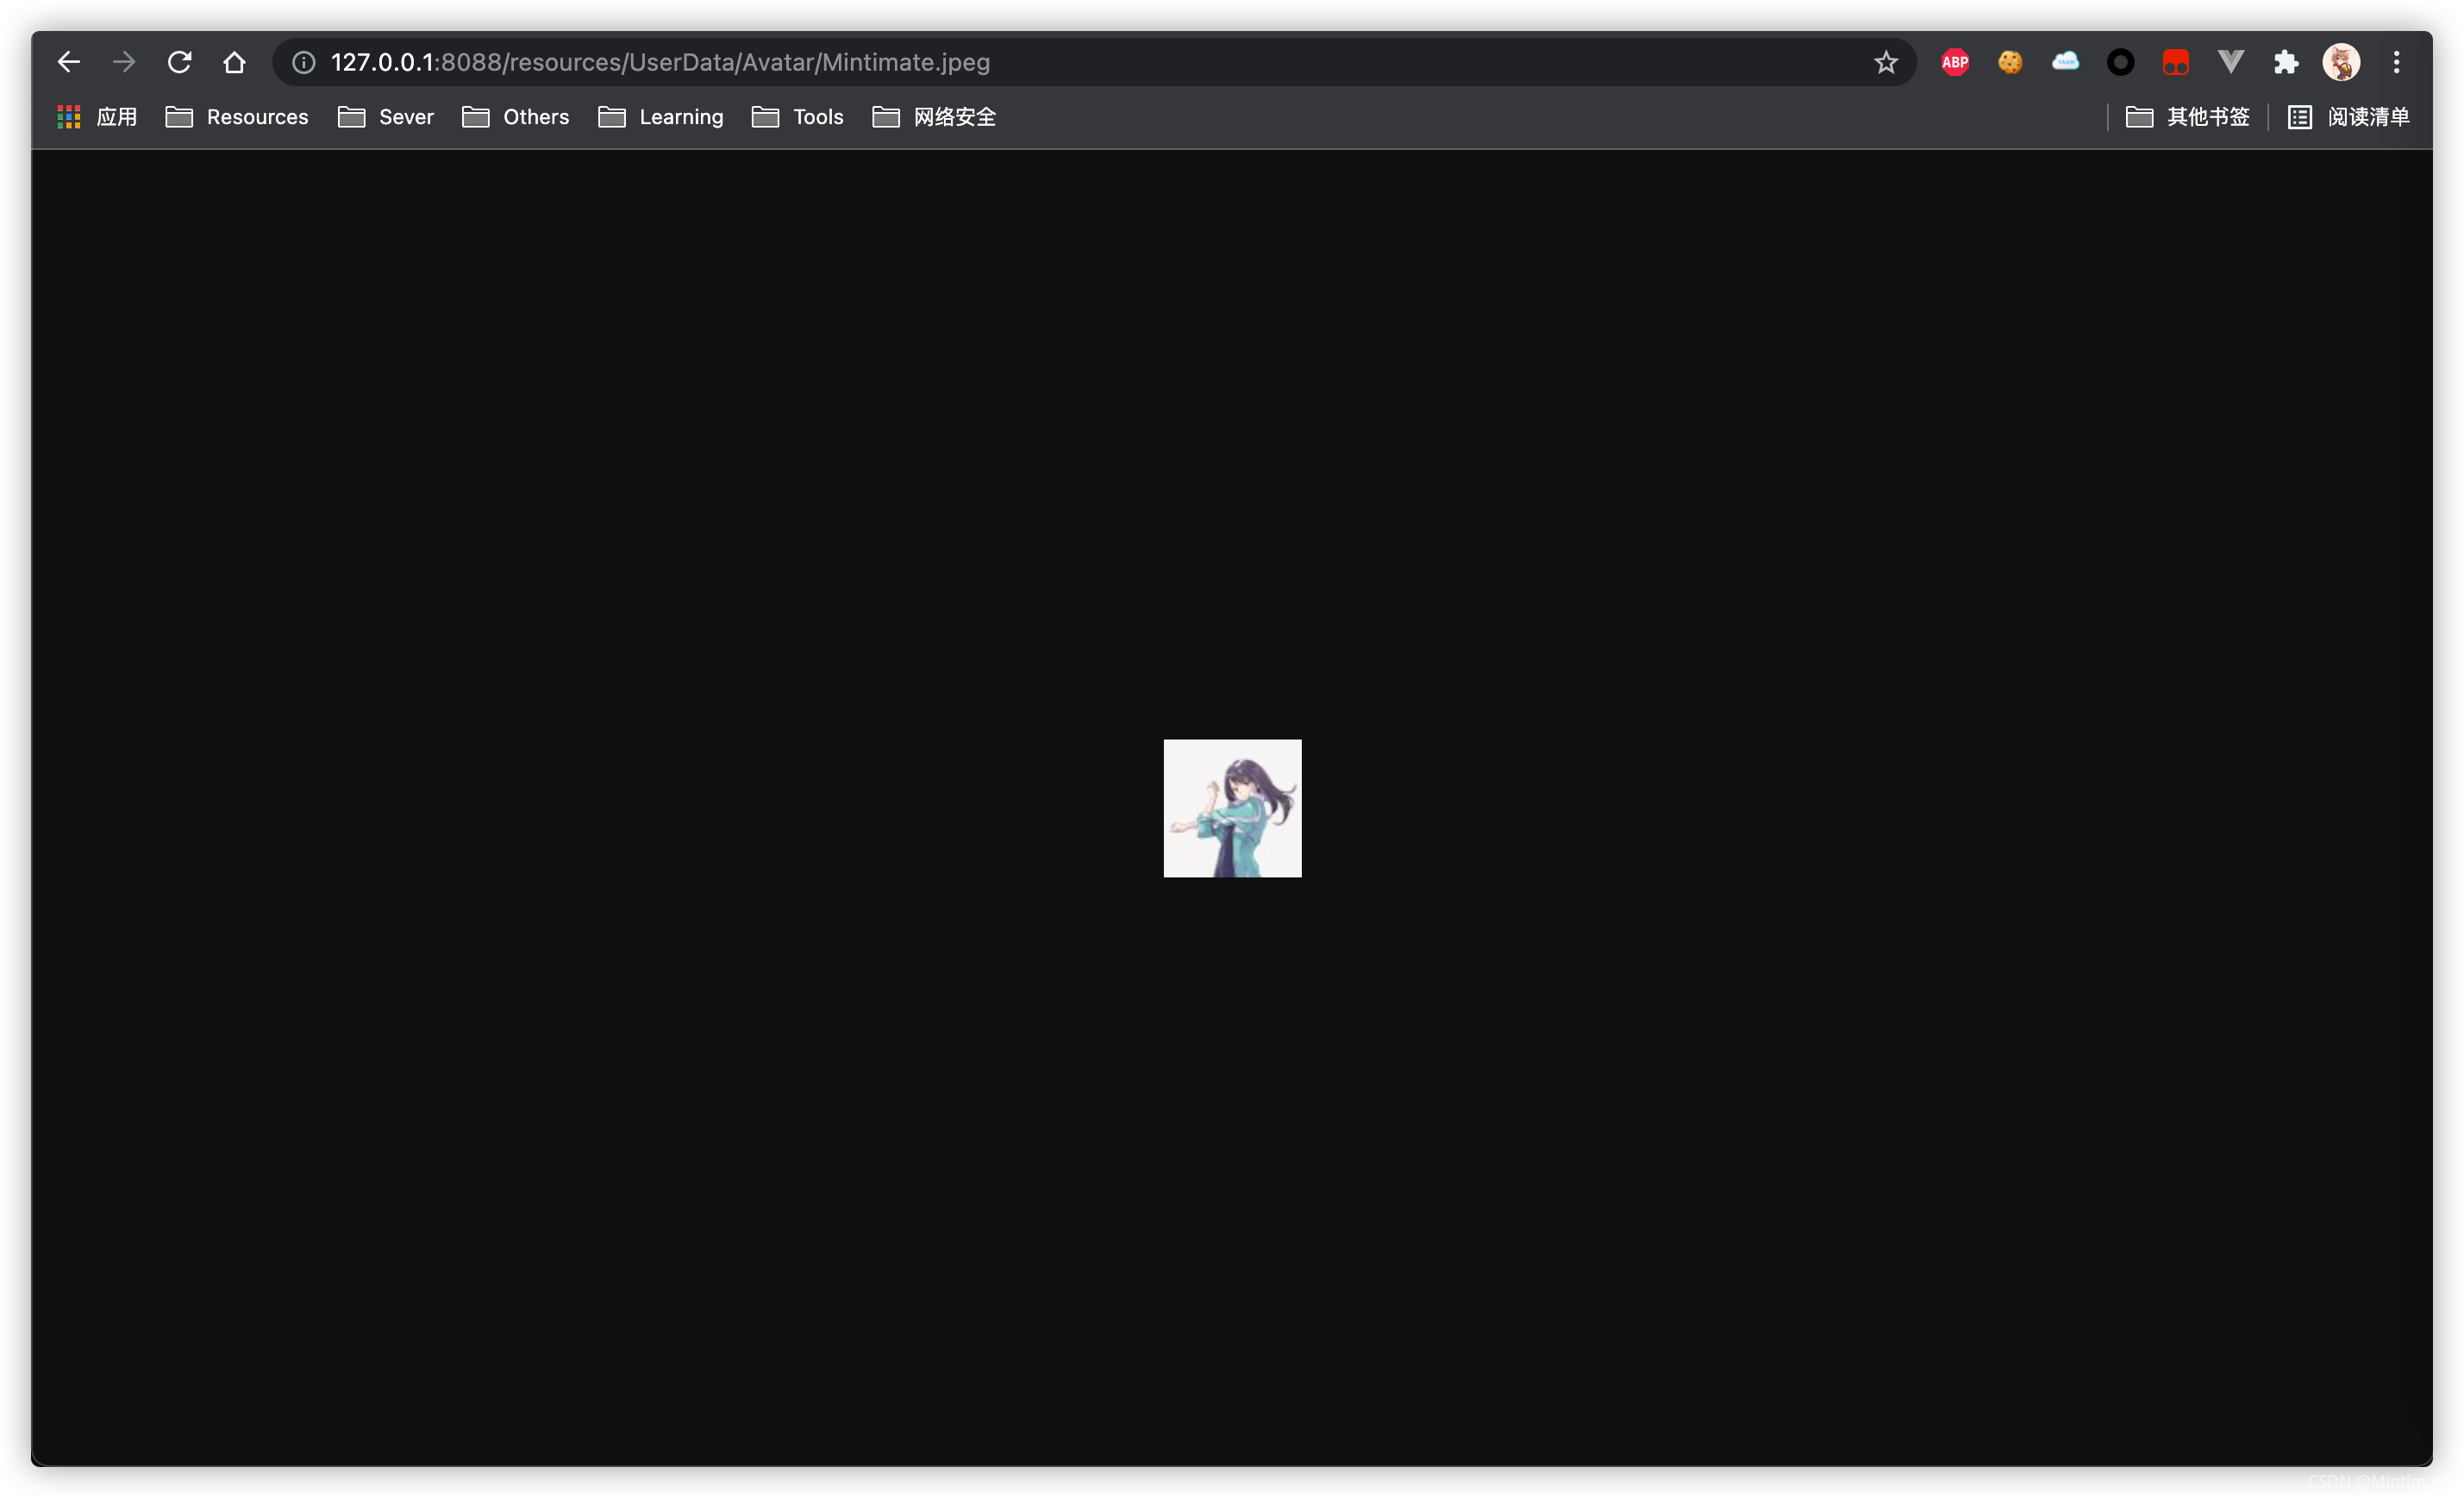2464x1498 pixels.
Task: Open the cloud extension icon
Action: [x=2065, y=62]
